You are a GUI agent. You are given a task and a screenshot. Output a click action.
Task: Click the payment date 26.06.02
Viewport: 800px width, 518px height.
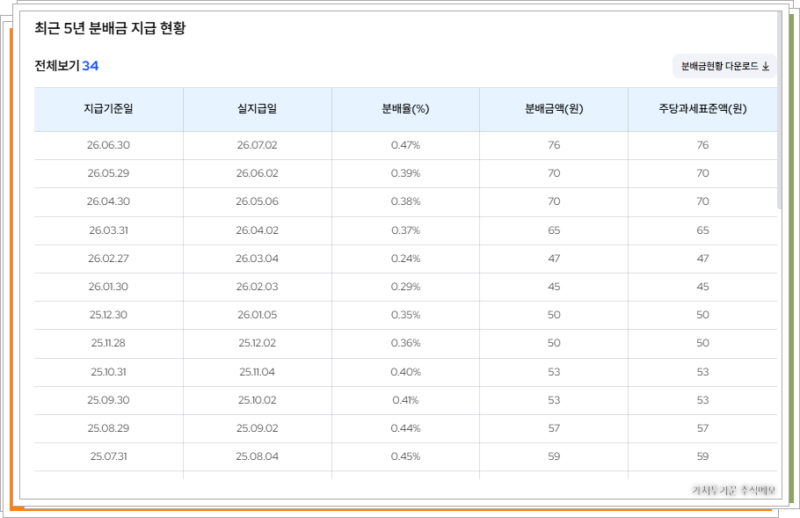click(257, 173)
